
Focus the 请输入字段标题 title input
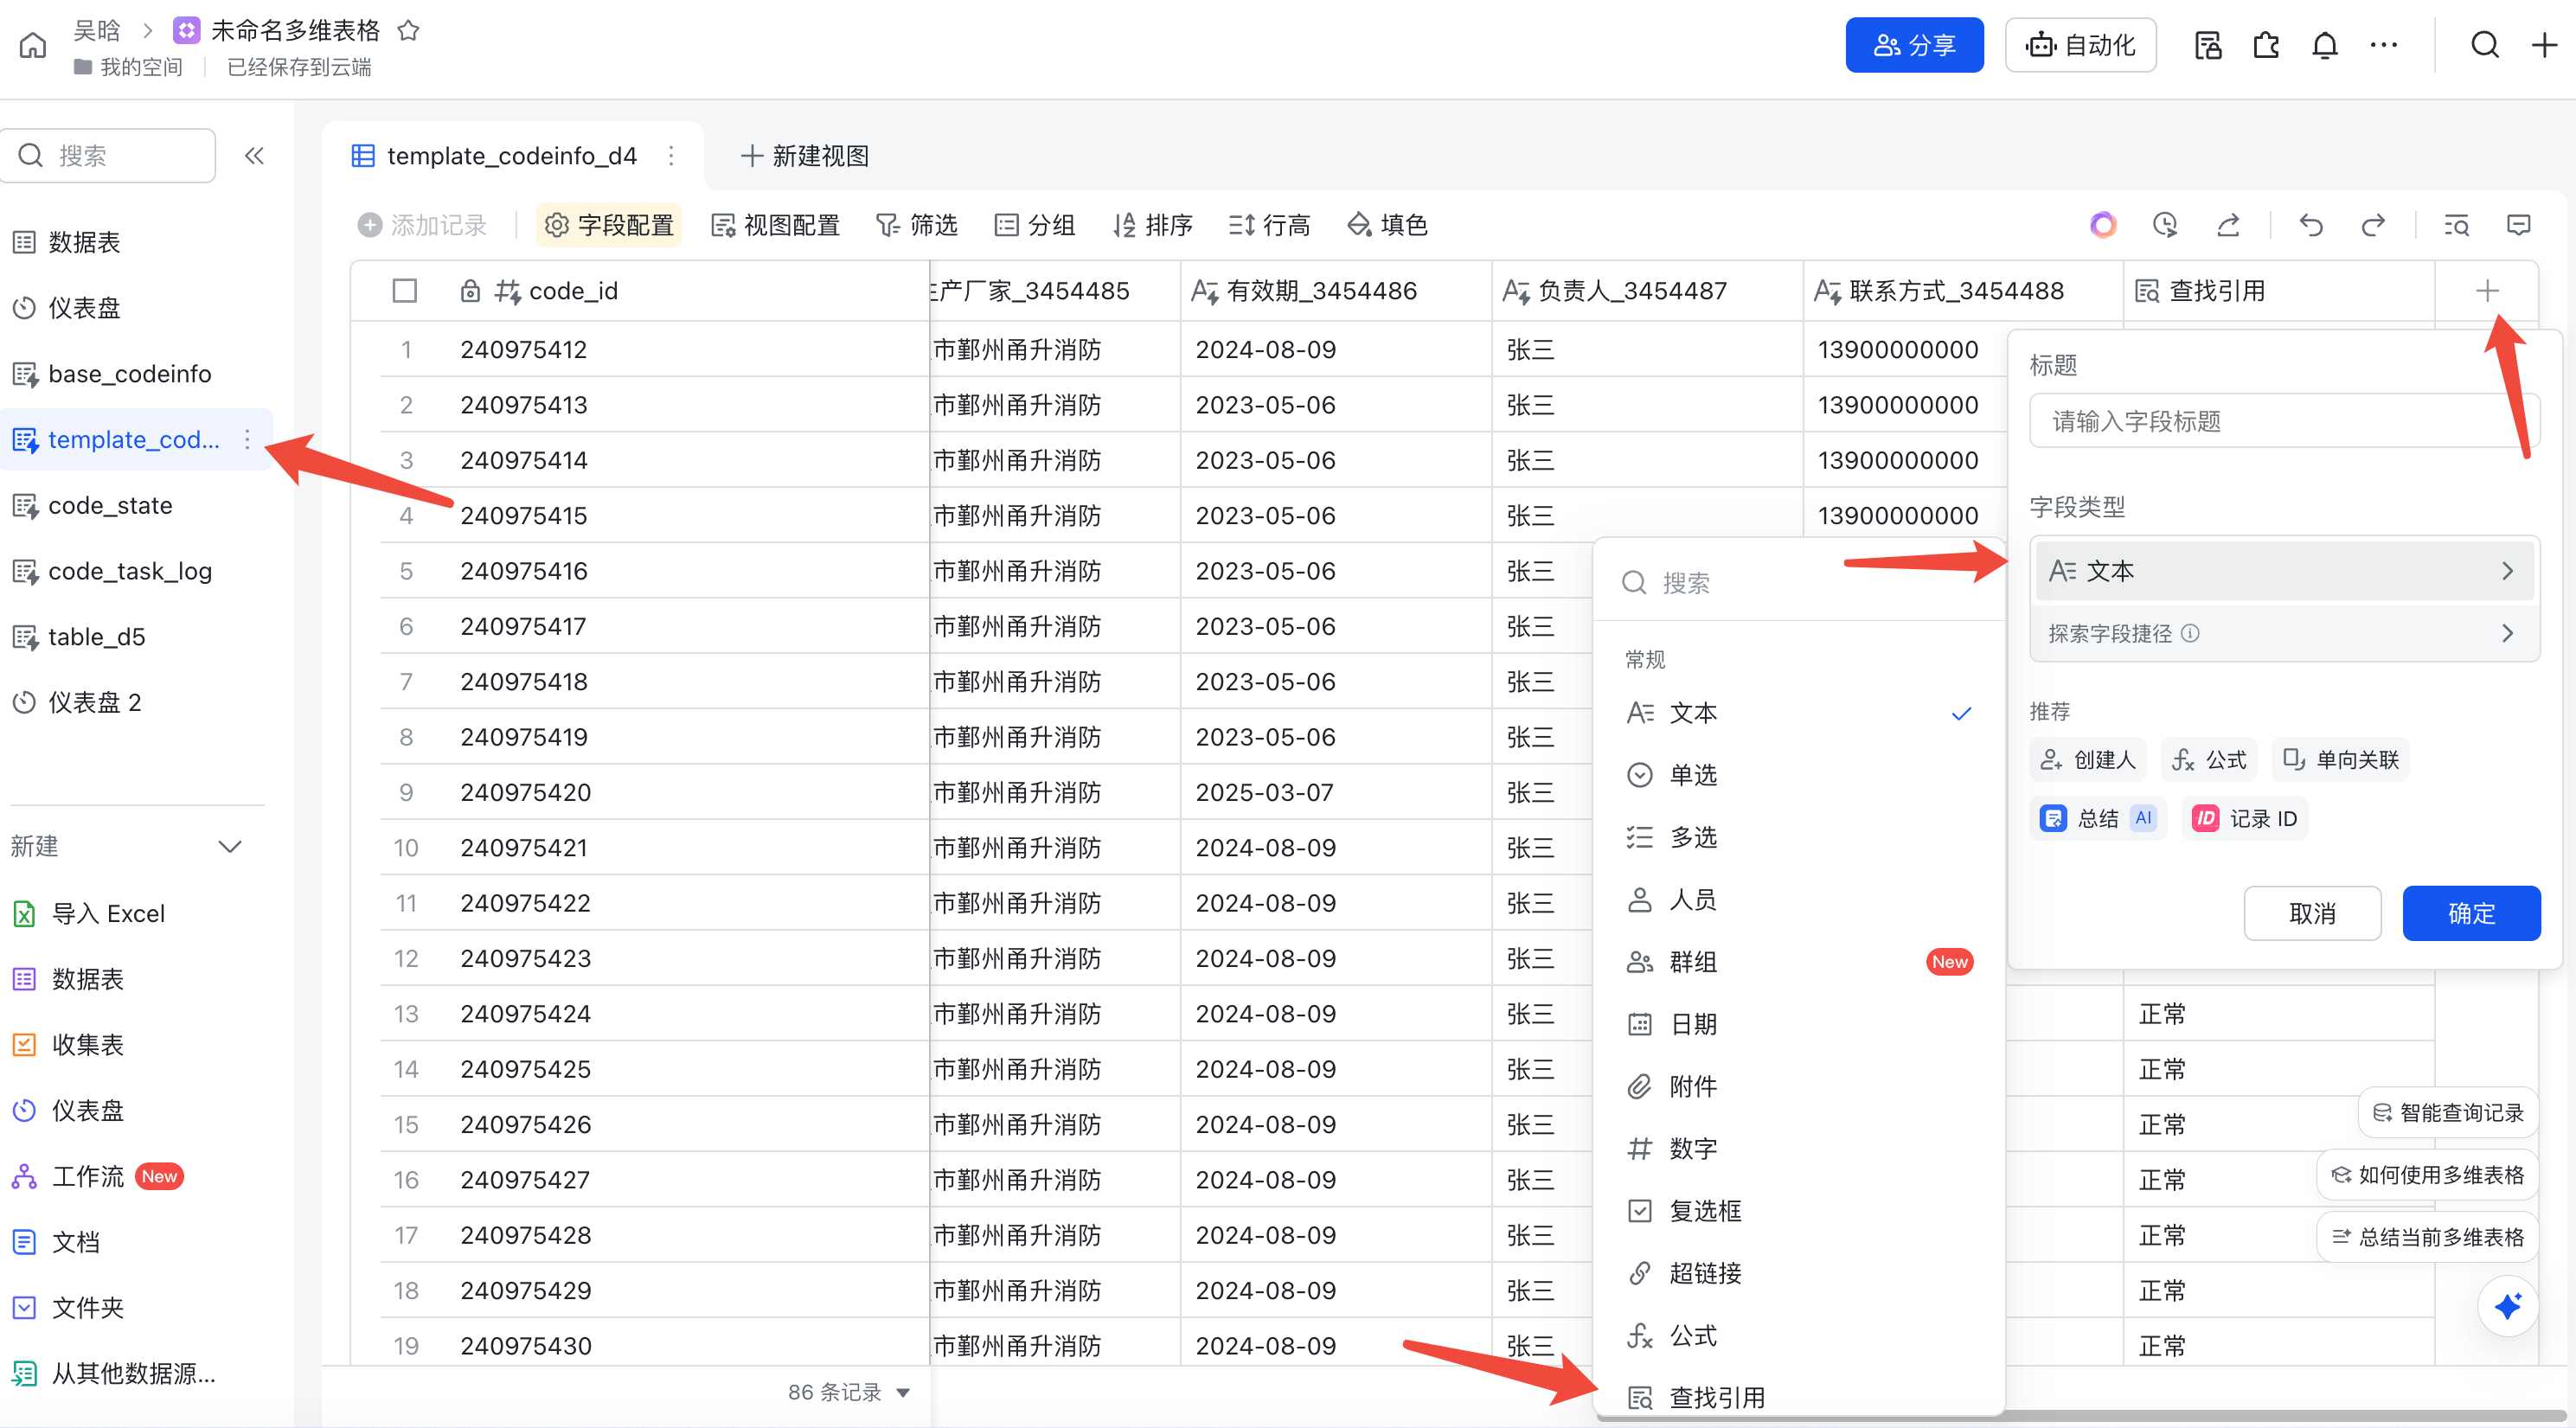point(2284,421)
